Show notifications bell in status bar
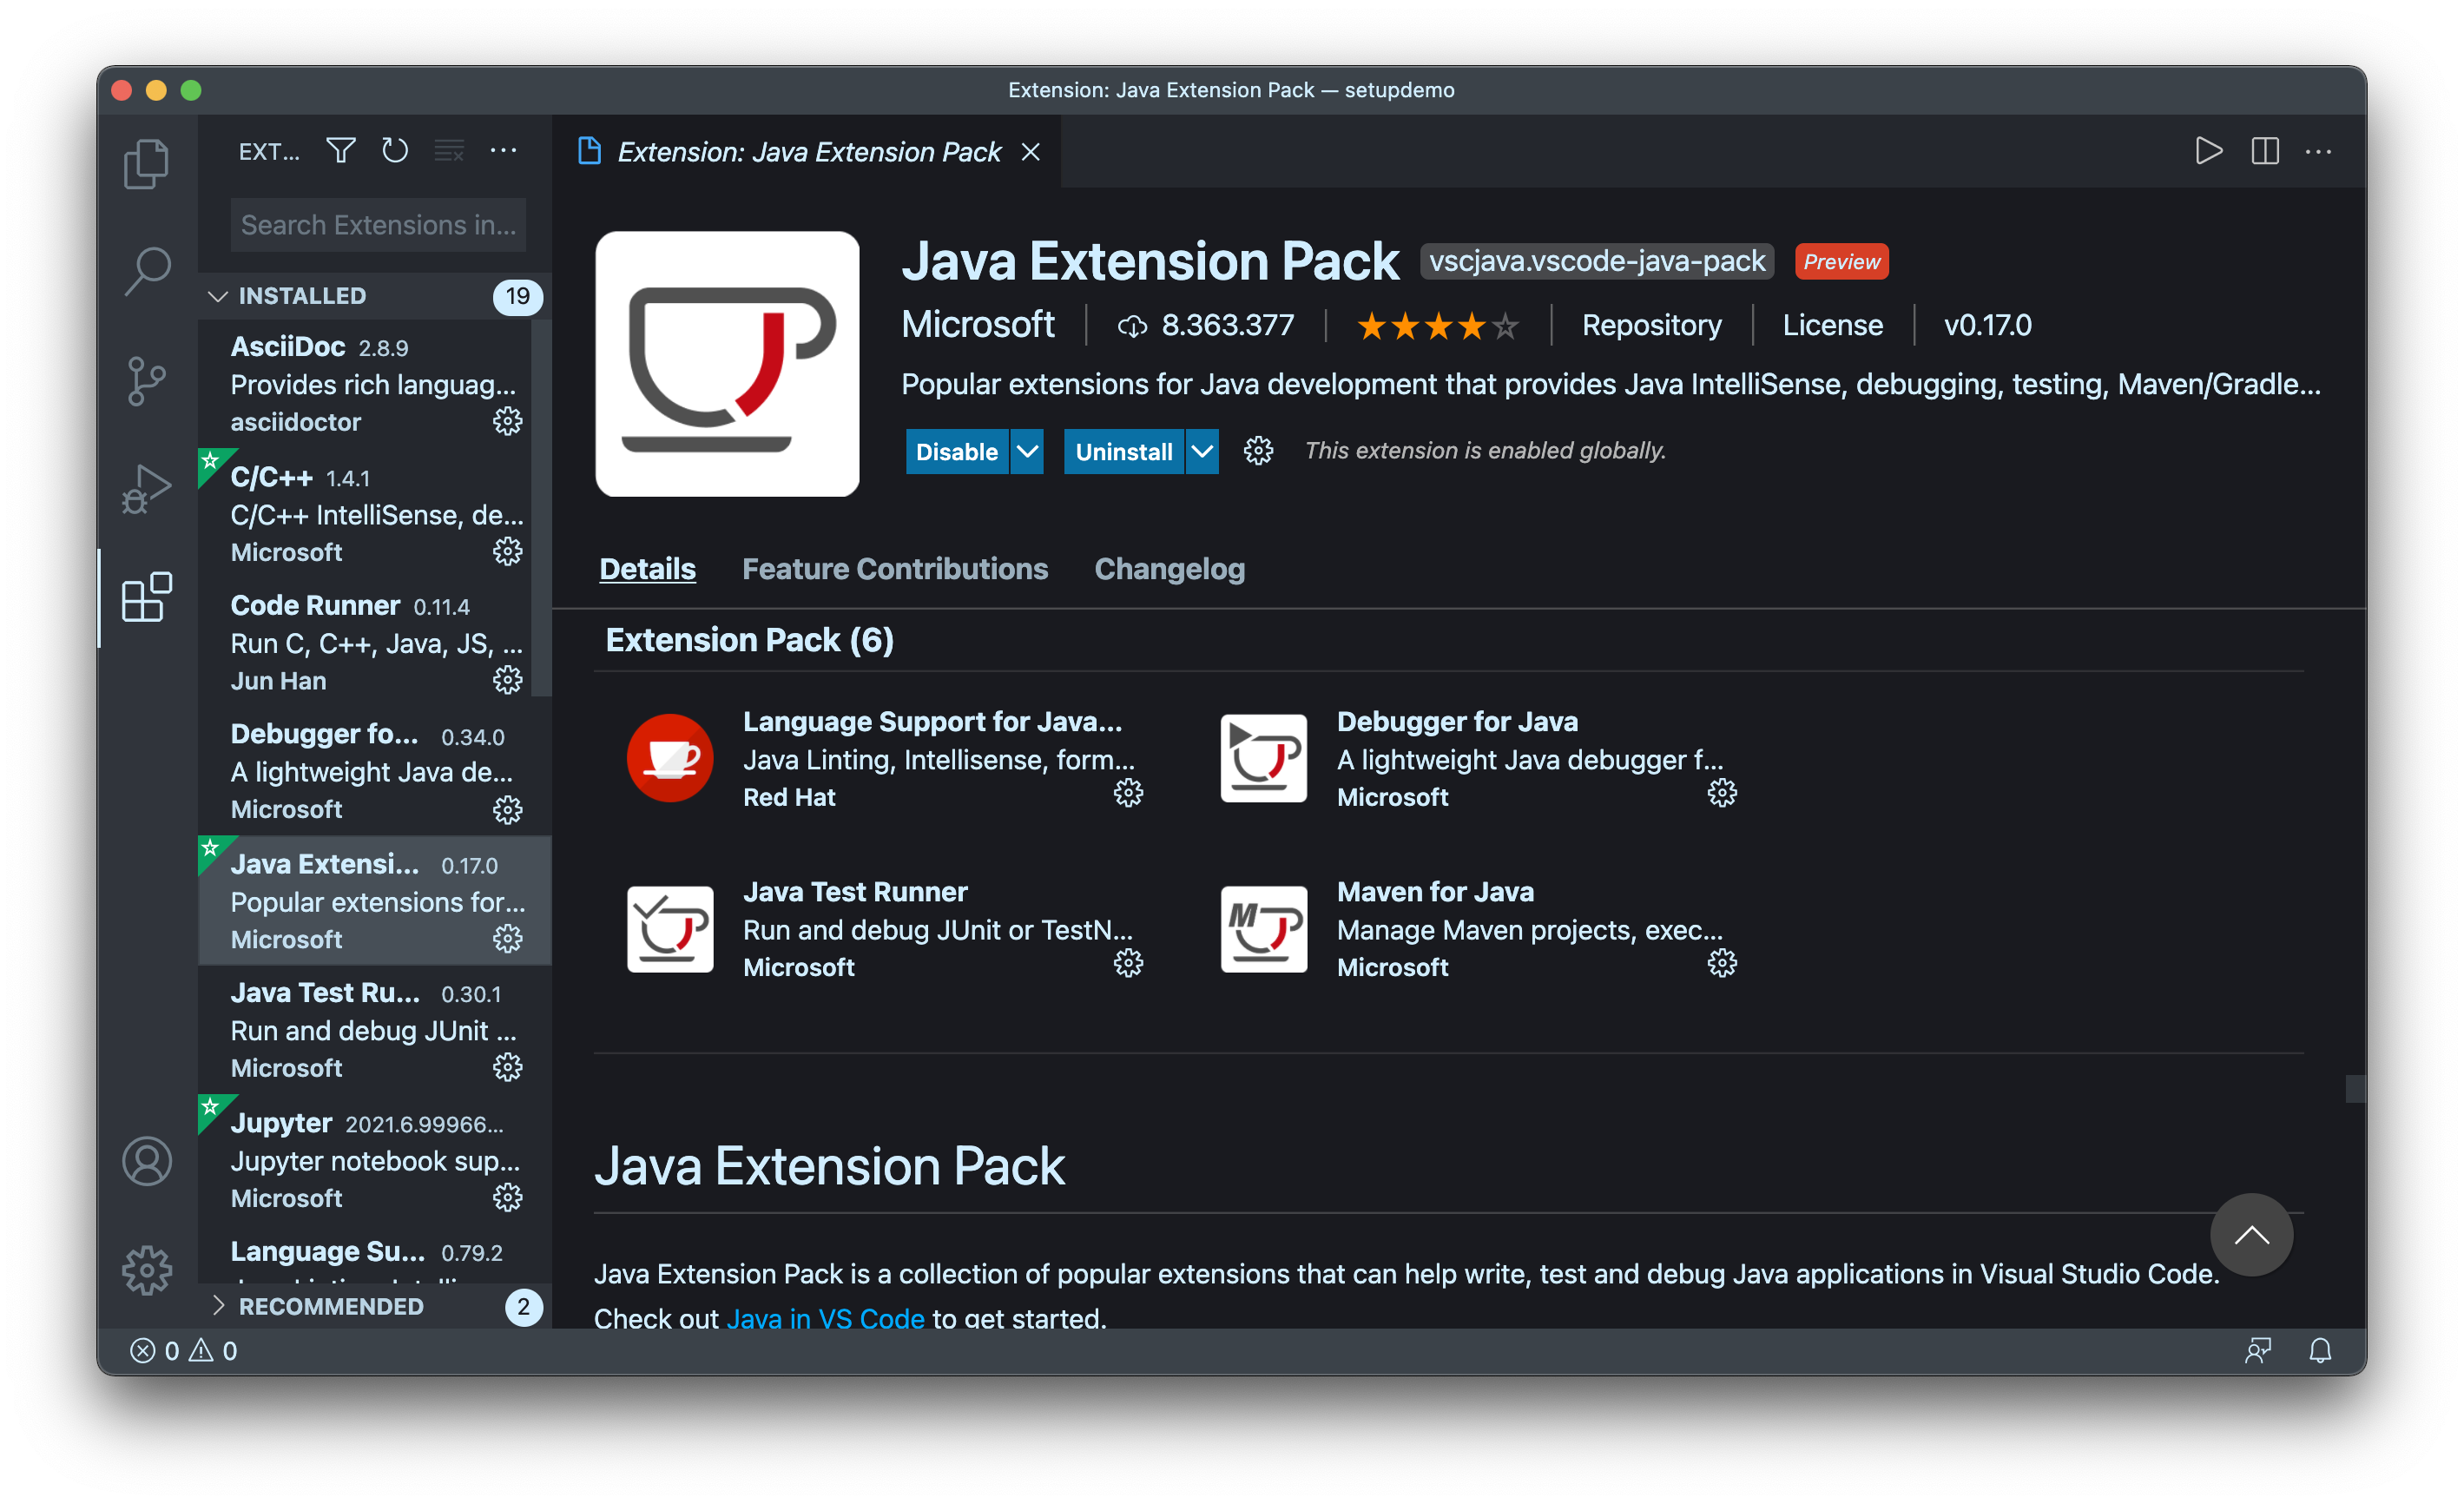Image resolution: width=2464 pixels, height=1504 pixels. [x=2320, y=1351]
